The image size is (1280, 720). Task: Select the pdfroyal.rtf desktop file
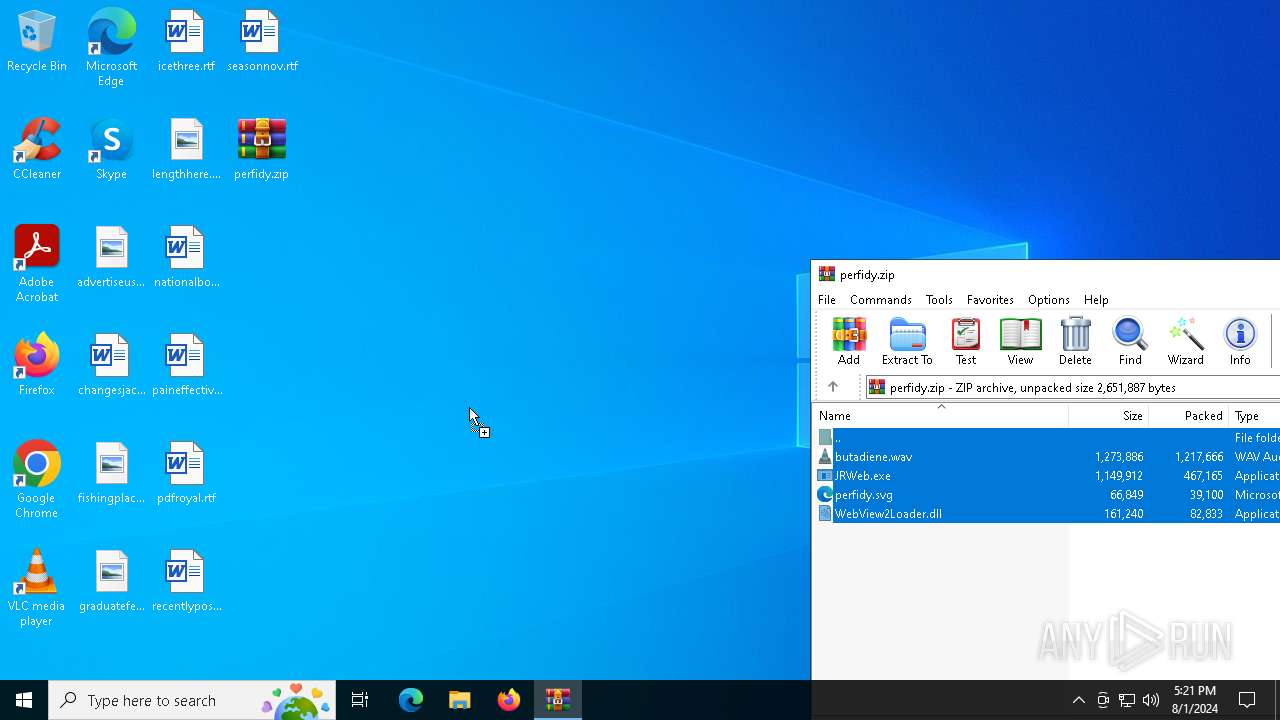point(186,474)
